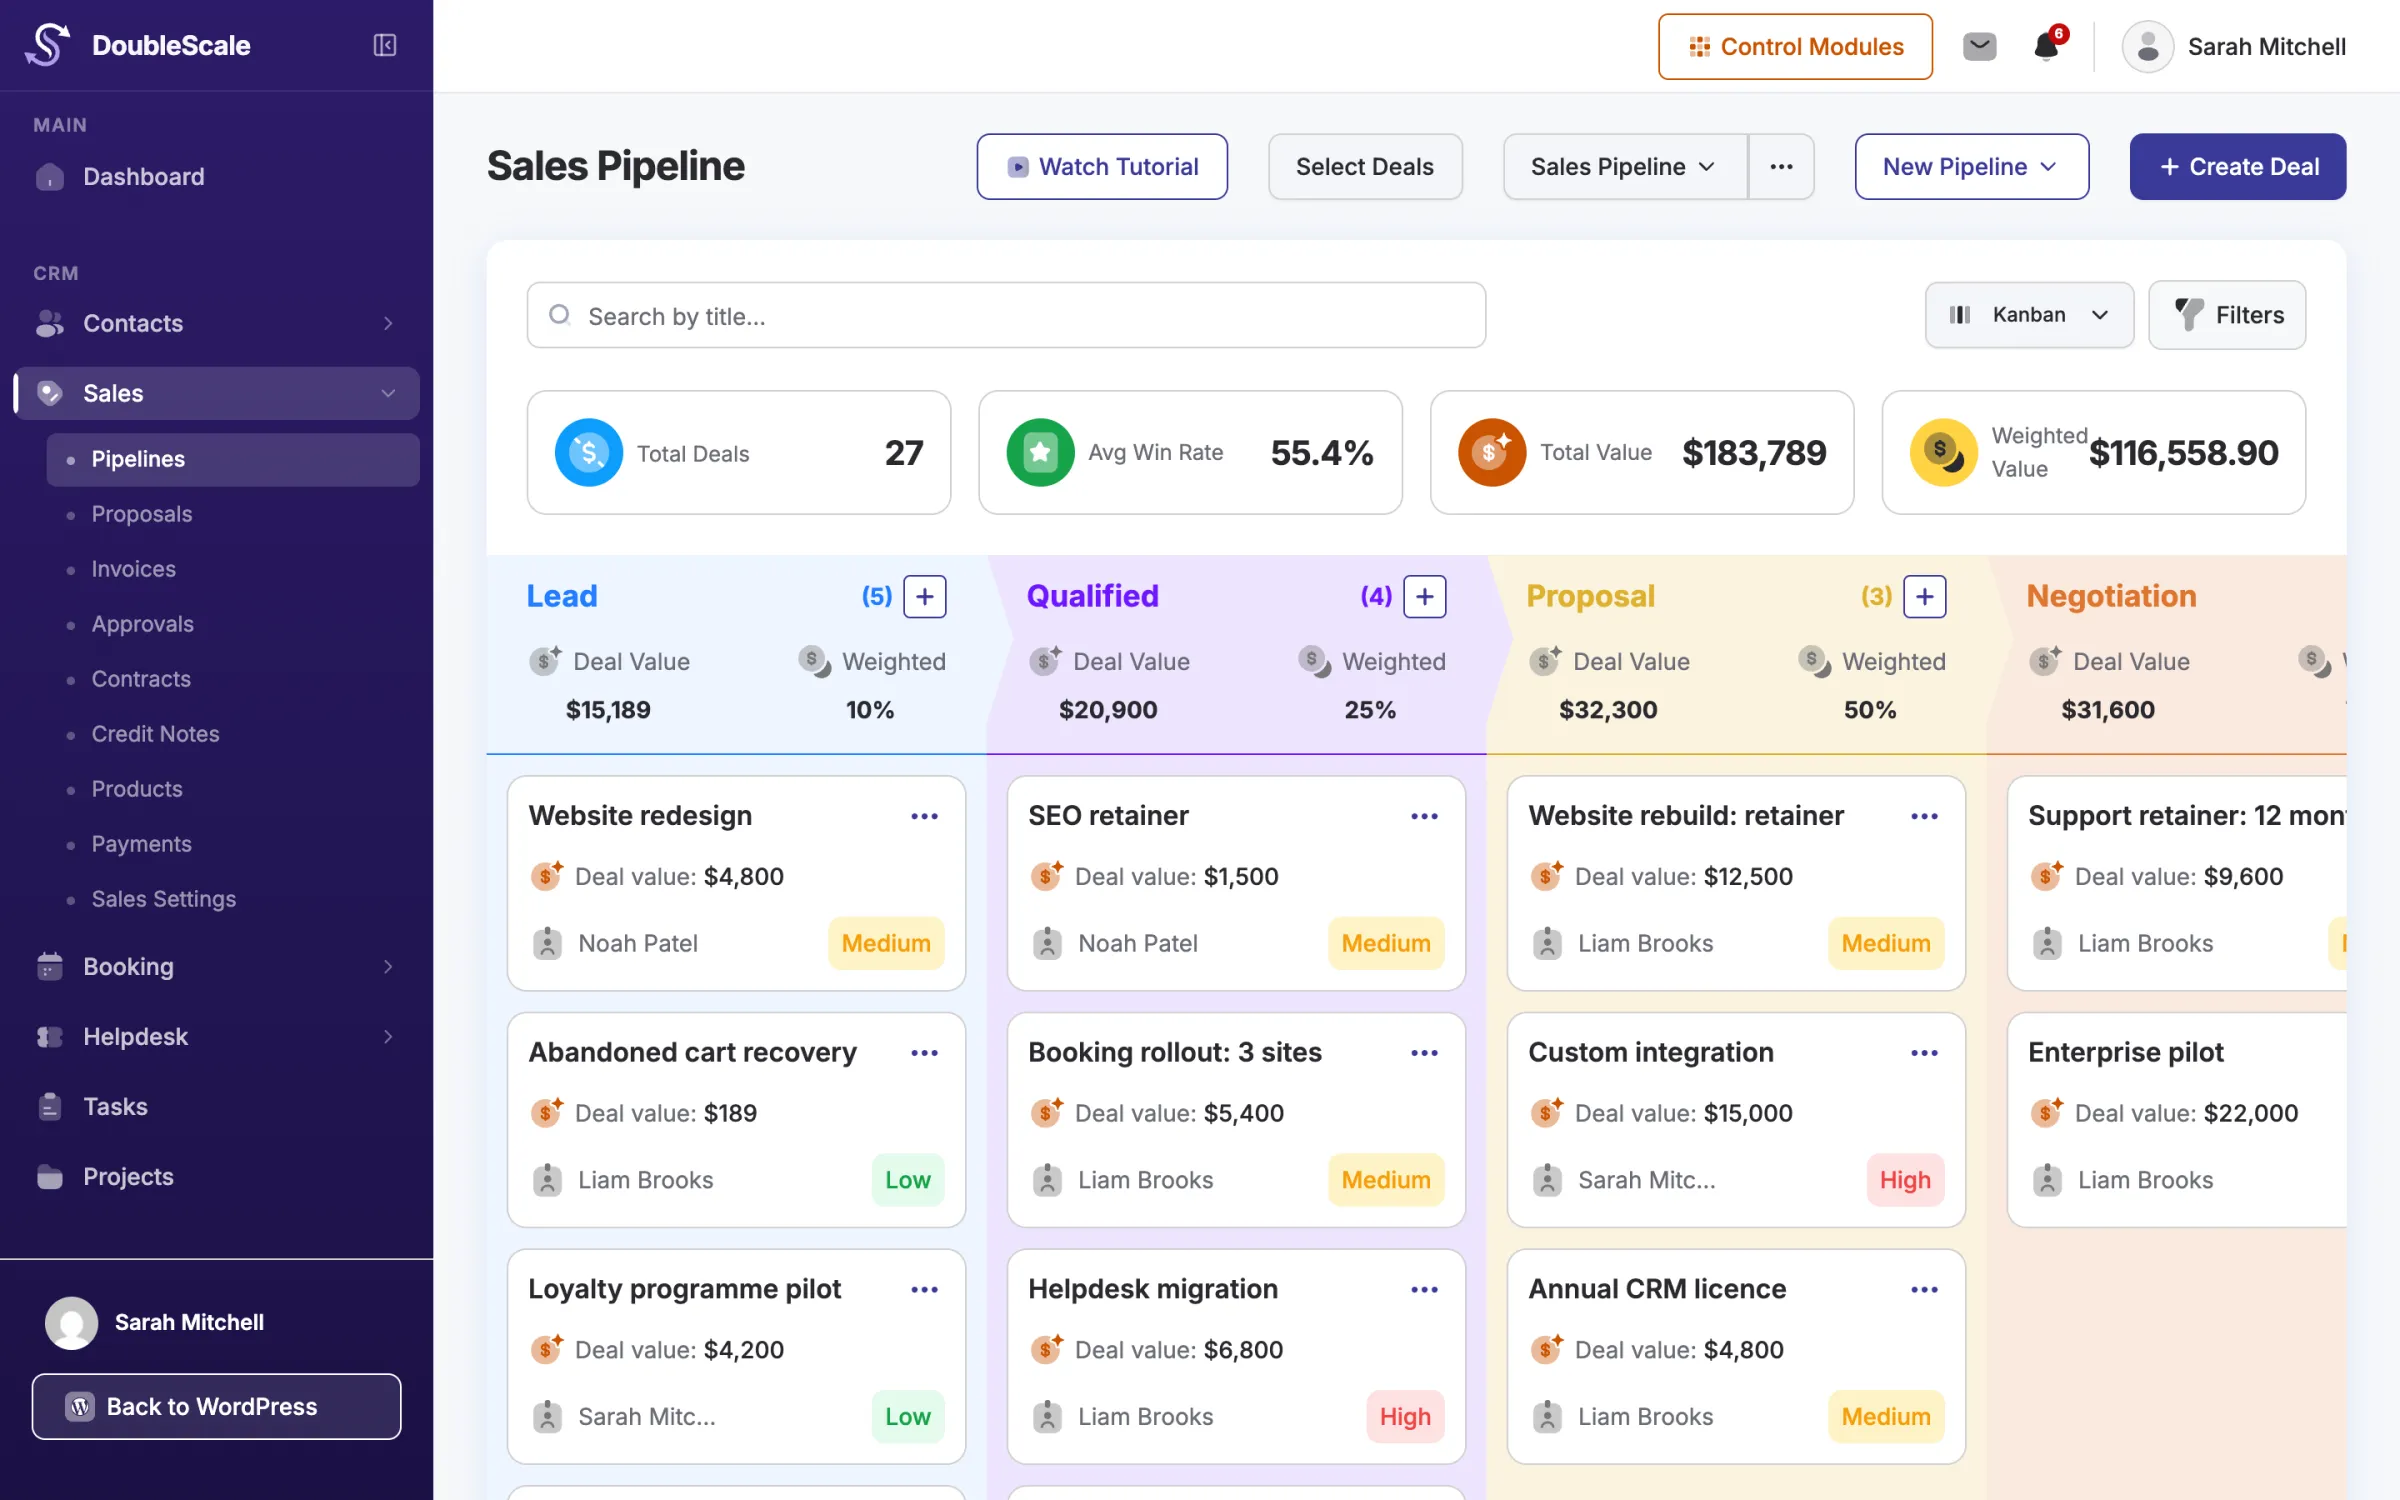Open the Sales Pipeline dropdown
Image resolution: width=2400 pixels, height=1500 pixels.
coord(1625,167)
